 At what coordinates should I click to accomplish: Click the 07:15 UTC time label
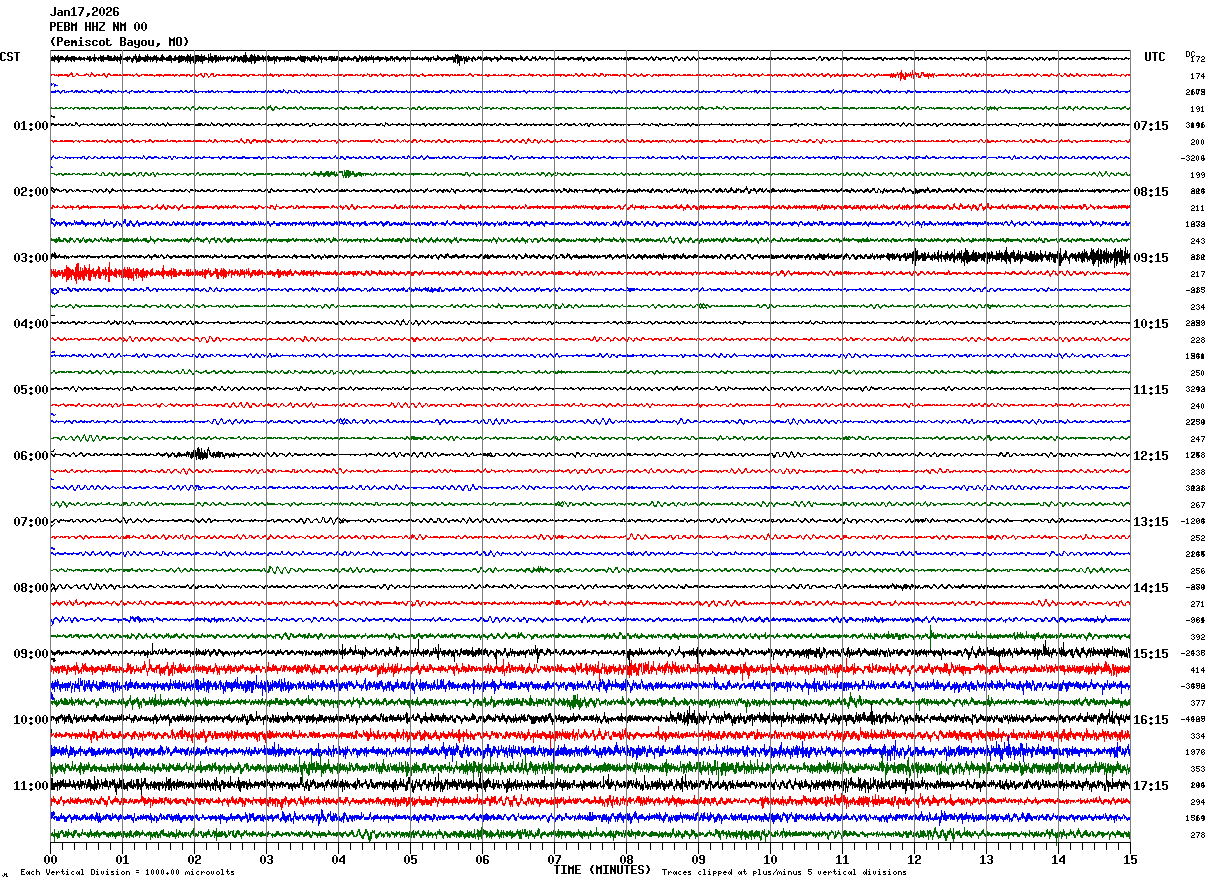pos(1151,126)
